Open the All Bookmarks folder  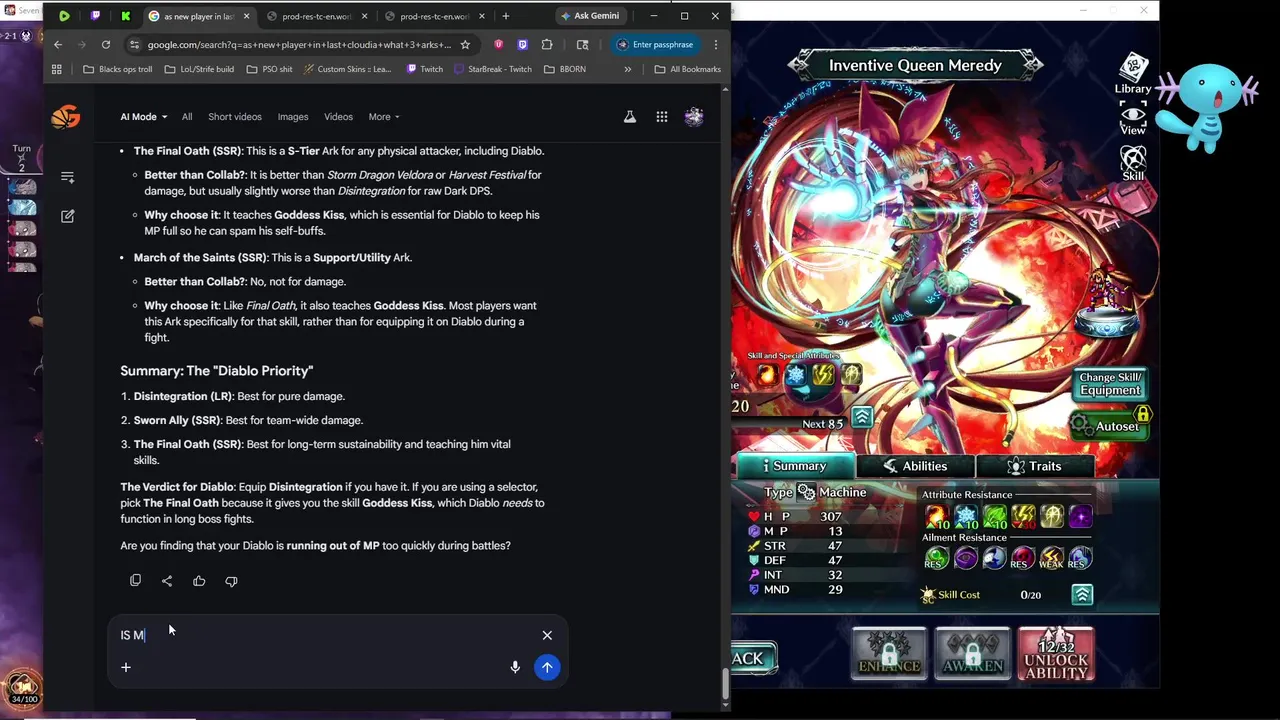pyautogui.click(x=687, y=69)
